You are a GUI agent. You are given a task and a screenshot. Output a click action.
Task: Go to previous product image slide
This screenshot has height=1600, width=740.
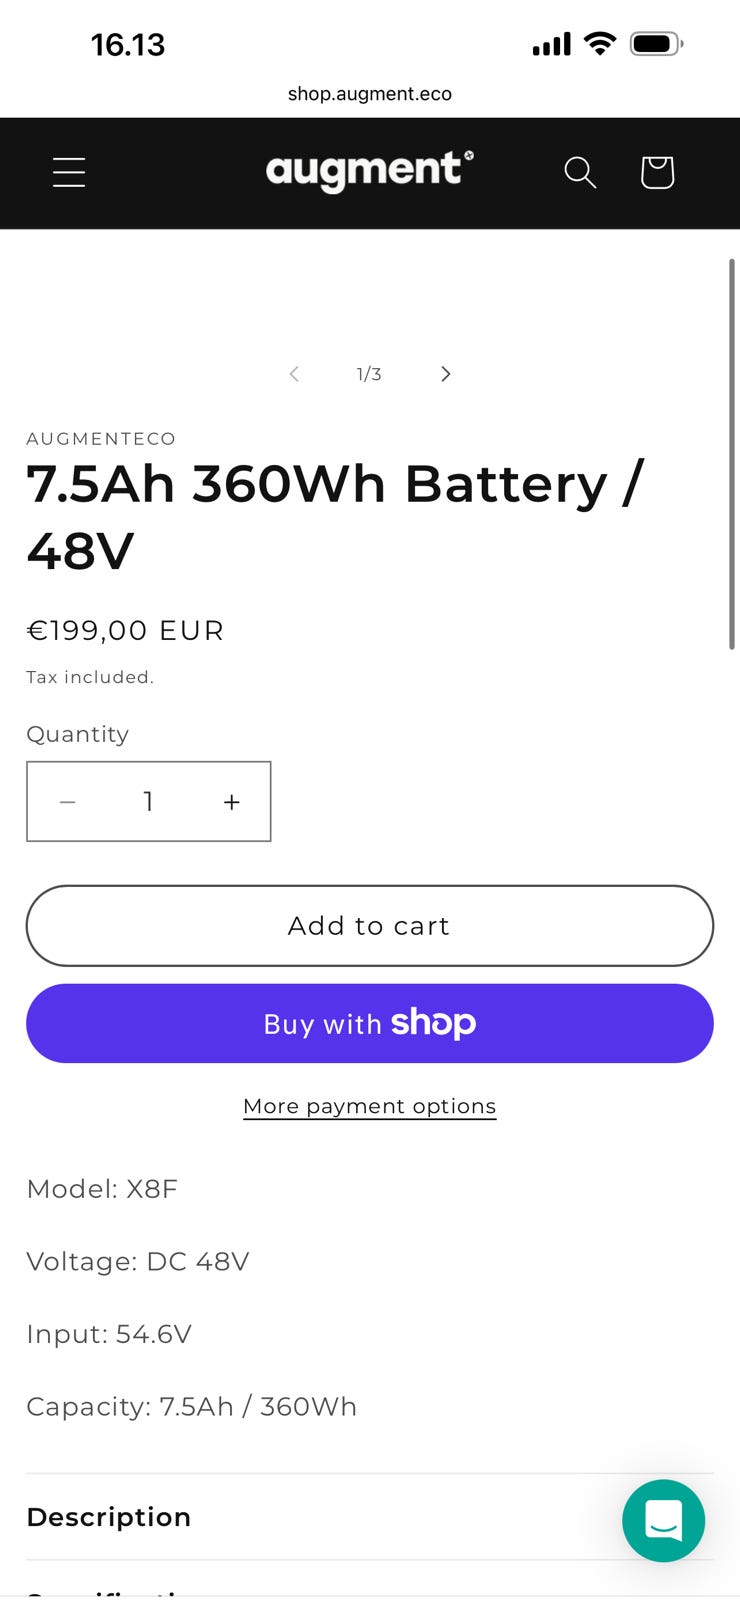coord(294,374)
